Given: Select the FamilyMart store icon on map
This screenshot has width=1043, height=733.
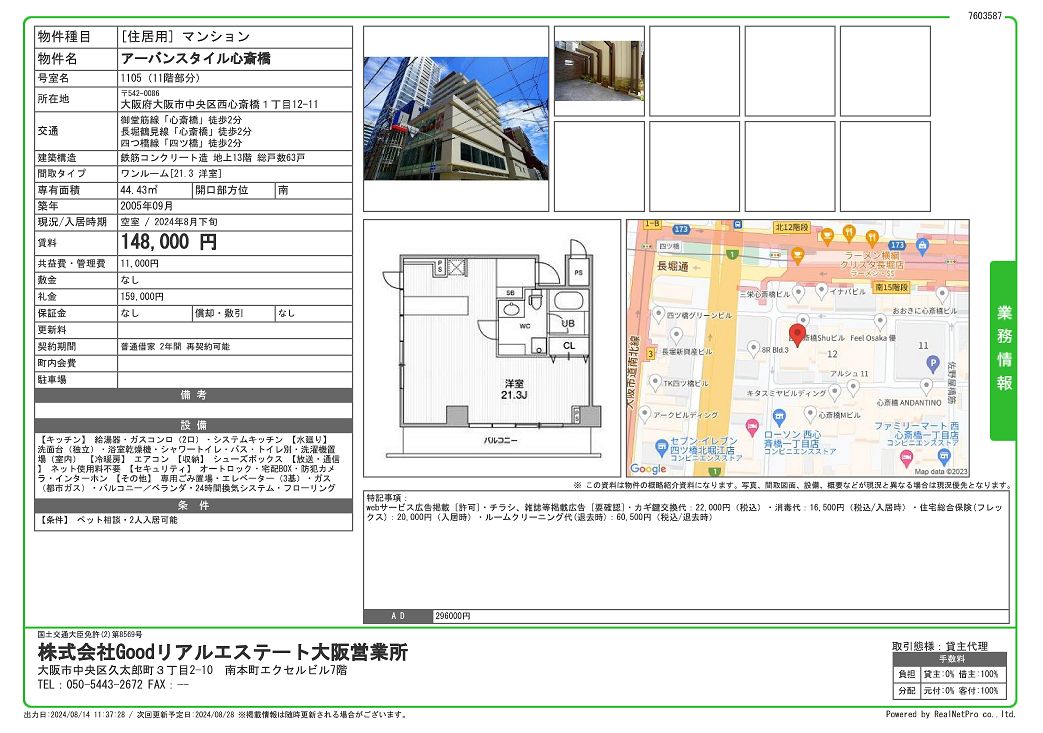Looking at the screenshot, I should [944, 456].
